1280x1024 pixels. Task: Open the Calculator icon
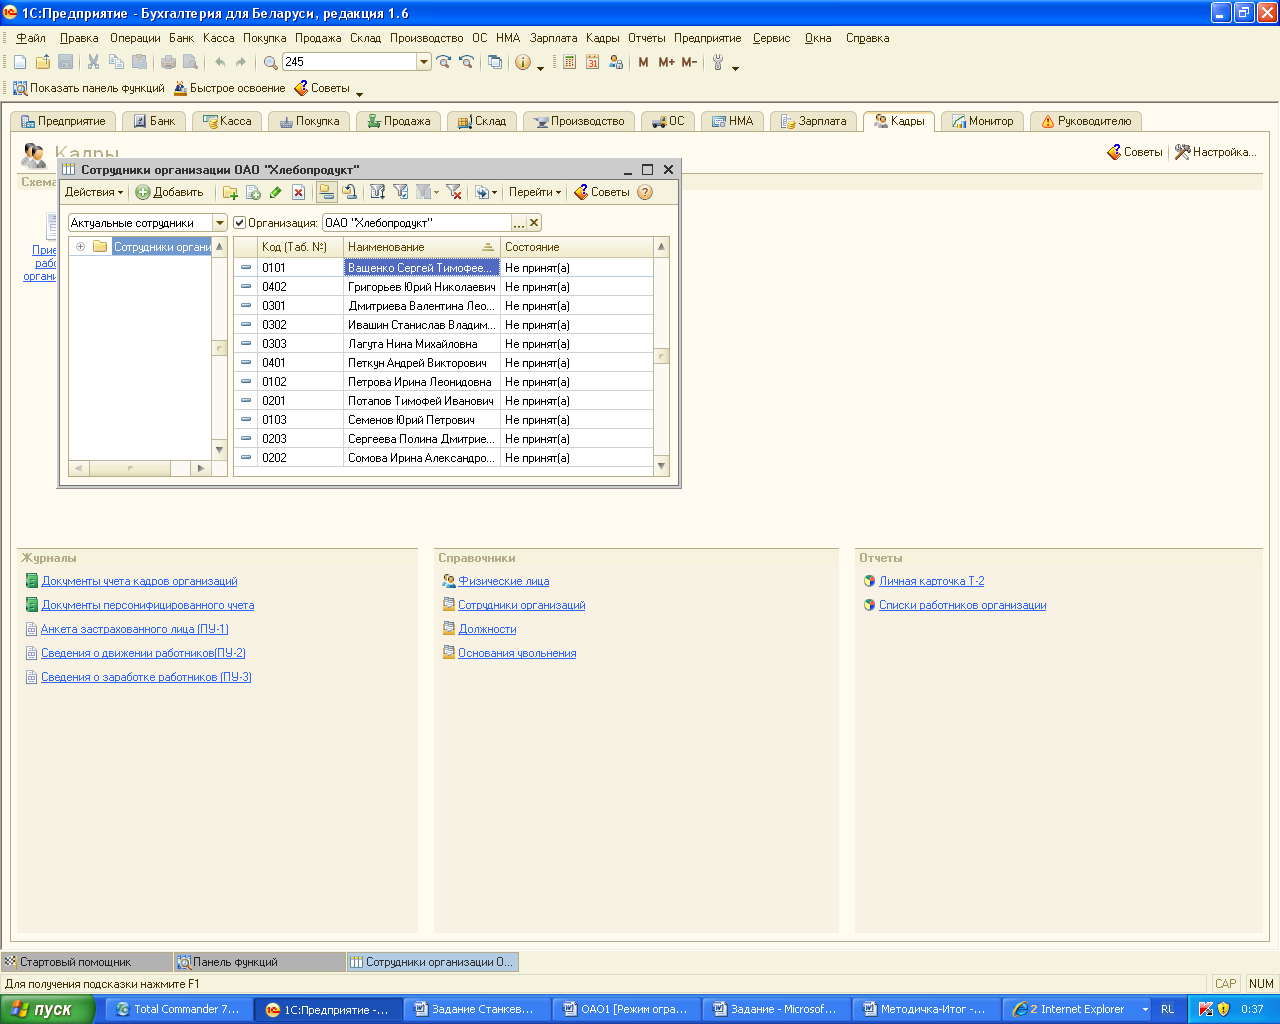tap(569, 62)
